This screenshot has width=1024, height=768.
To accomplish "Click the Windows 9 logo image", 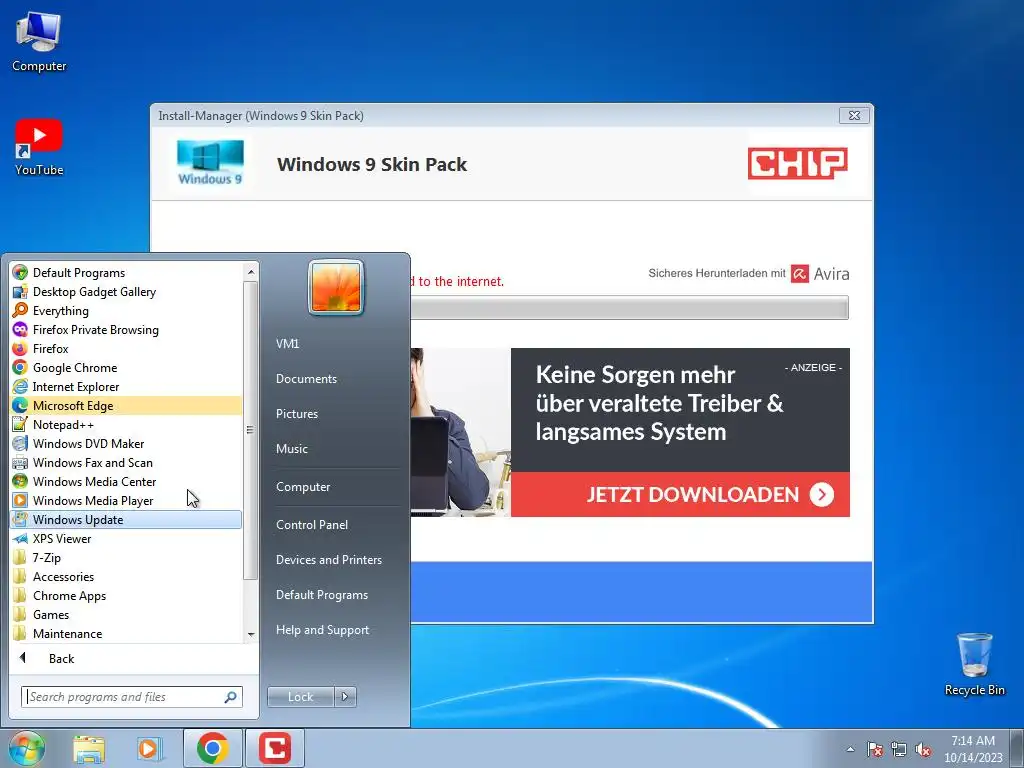I will tap(210, 163).
